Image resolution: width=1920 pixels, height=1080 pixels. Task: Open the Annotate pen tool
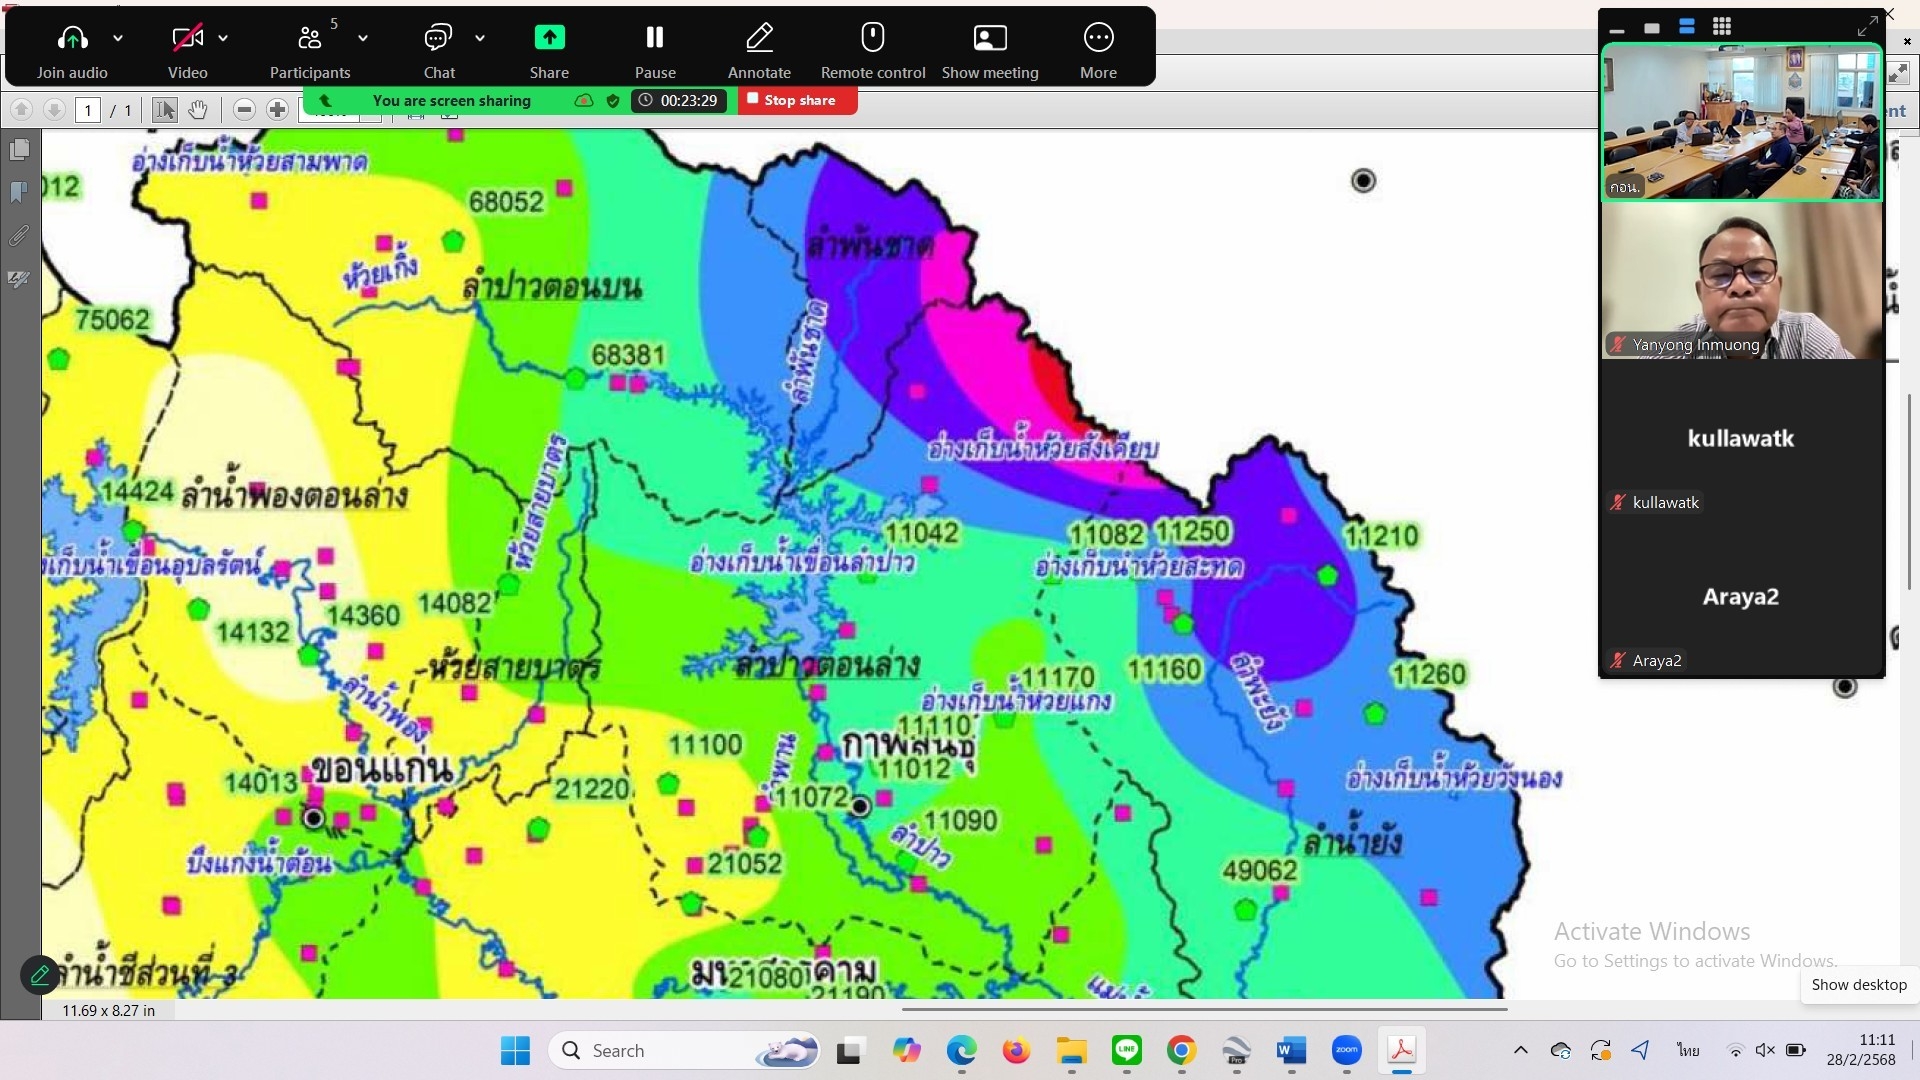[x=759, y=39]
